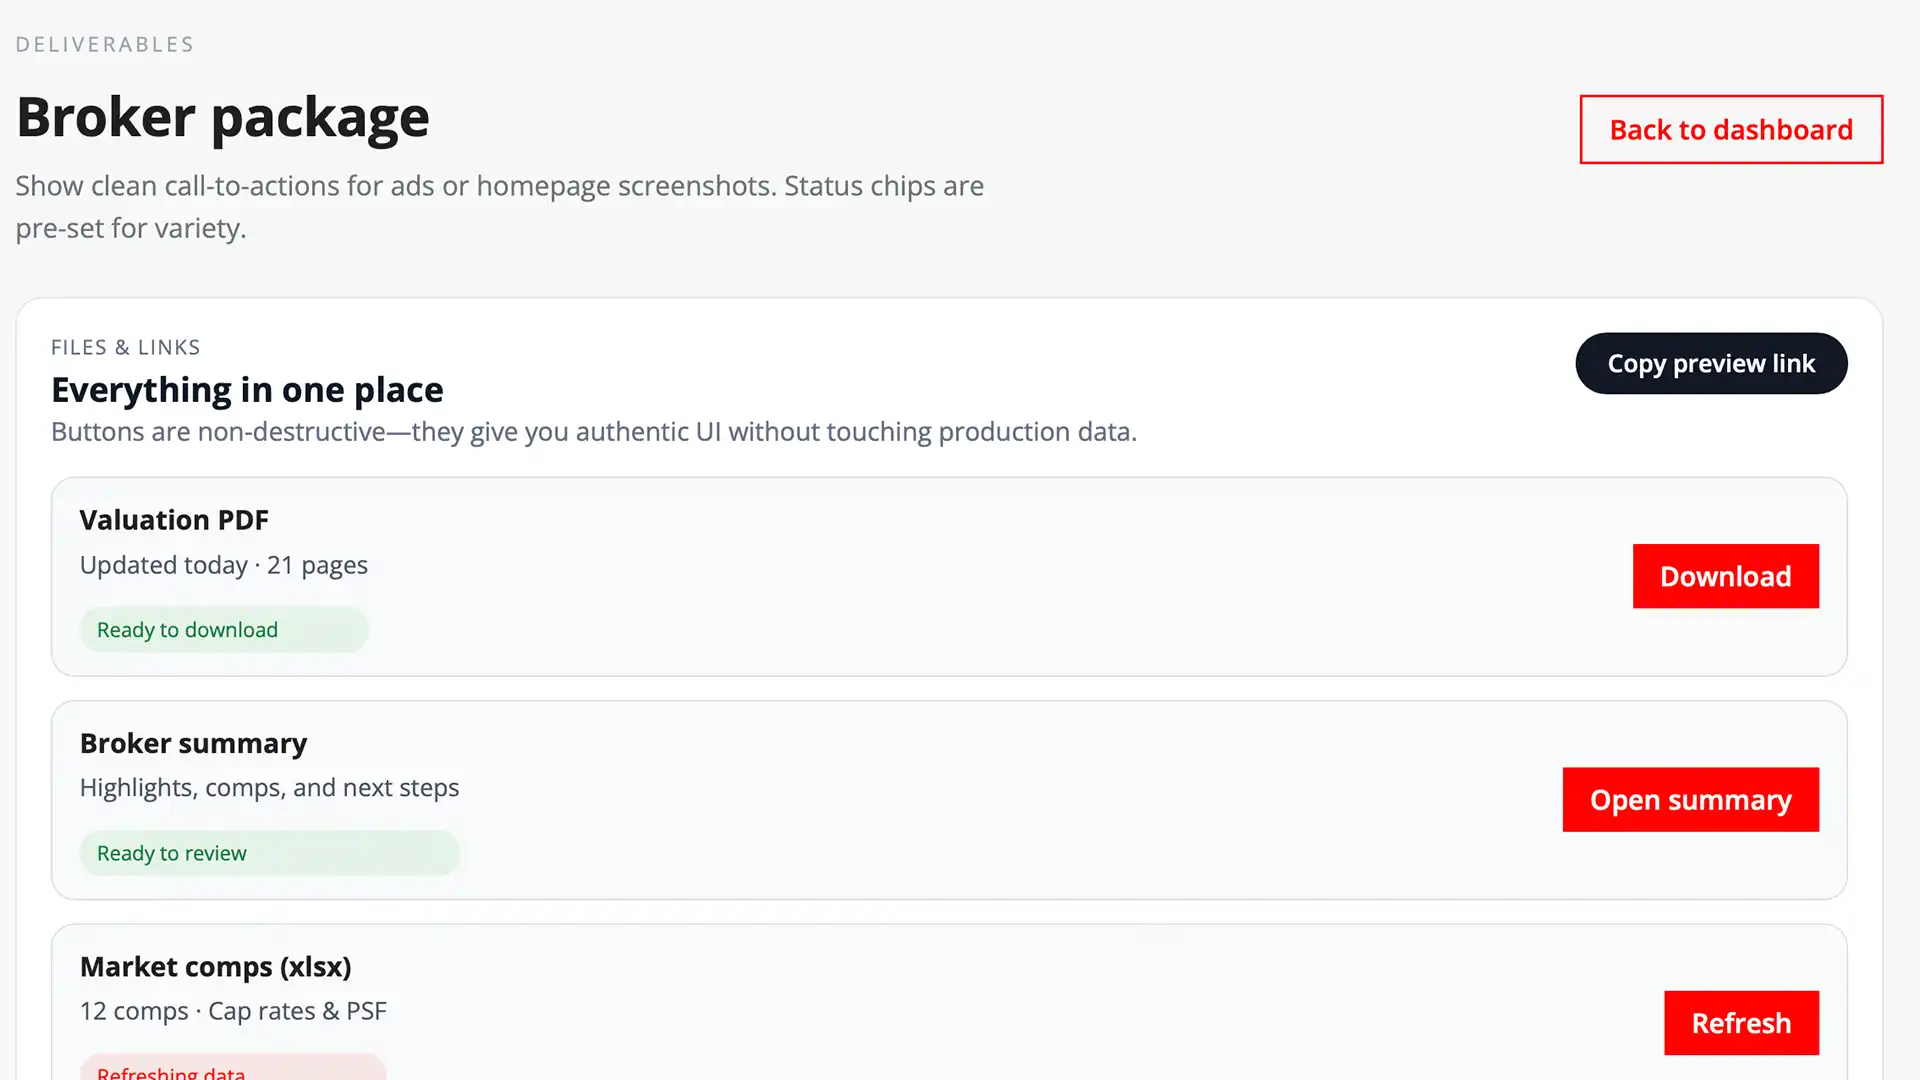Viewport: 1920px width, 1080px height.
Task: Click the Everything in one place heading
Action: (247, 389)
